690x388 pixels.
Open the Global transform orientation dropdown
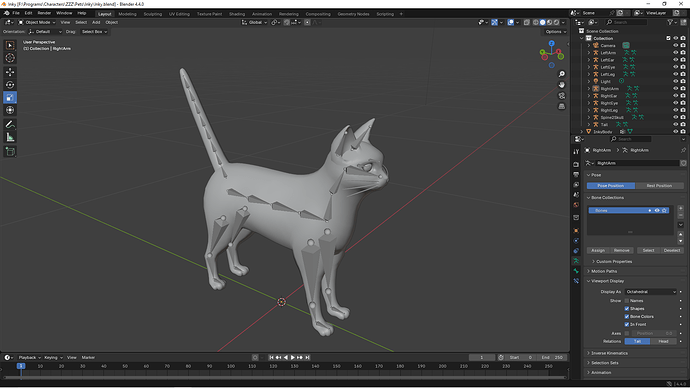click(254, 22)
